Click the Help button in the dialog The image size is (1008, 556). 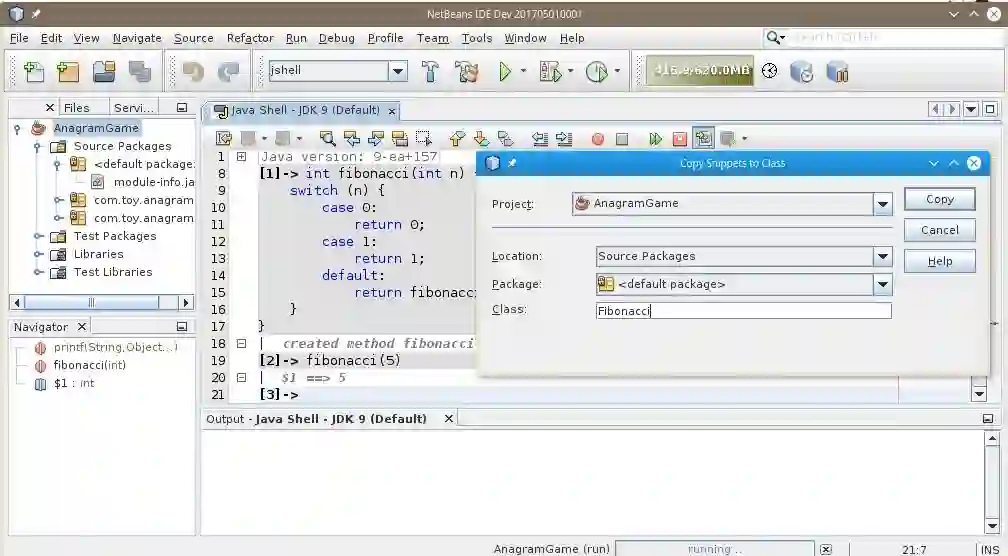939,261
